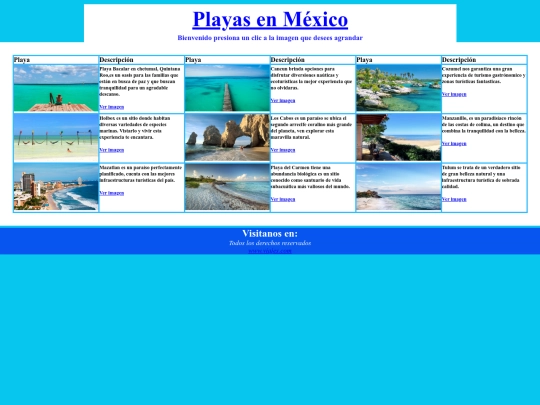Click the Bacalar dock beach thumbnail

coord(56,88)
